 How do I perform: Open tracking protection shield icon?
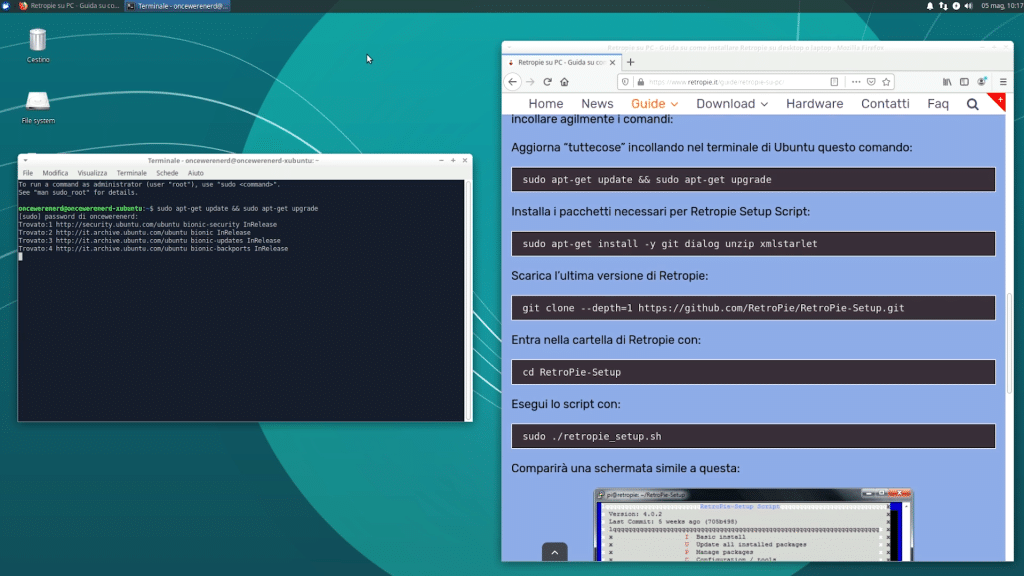click(625, 82)
